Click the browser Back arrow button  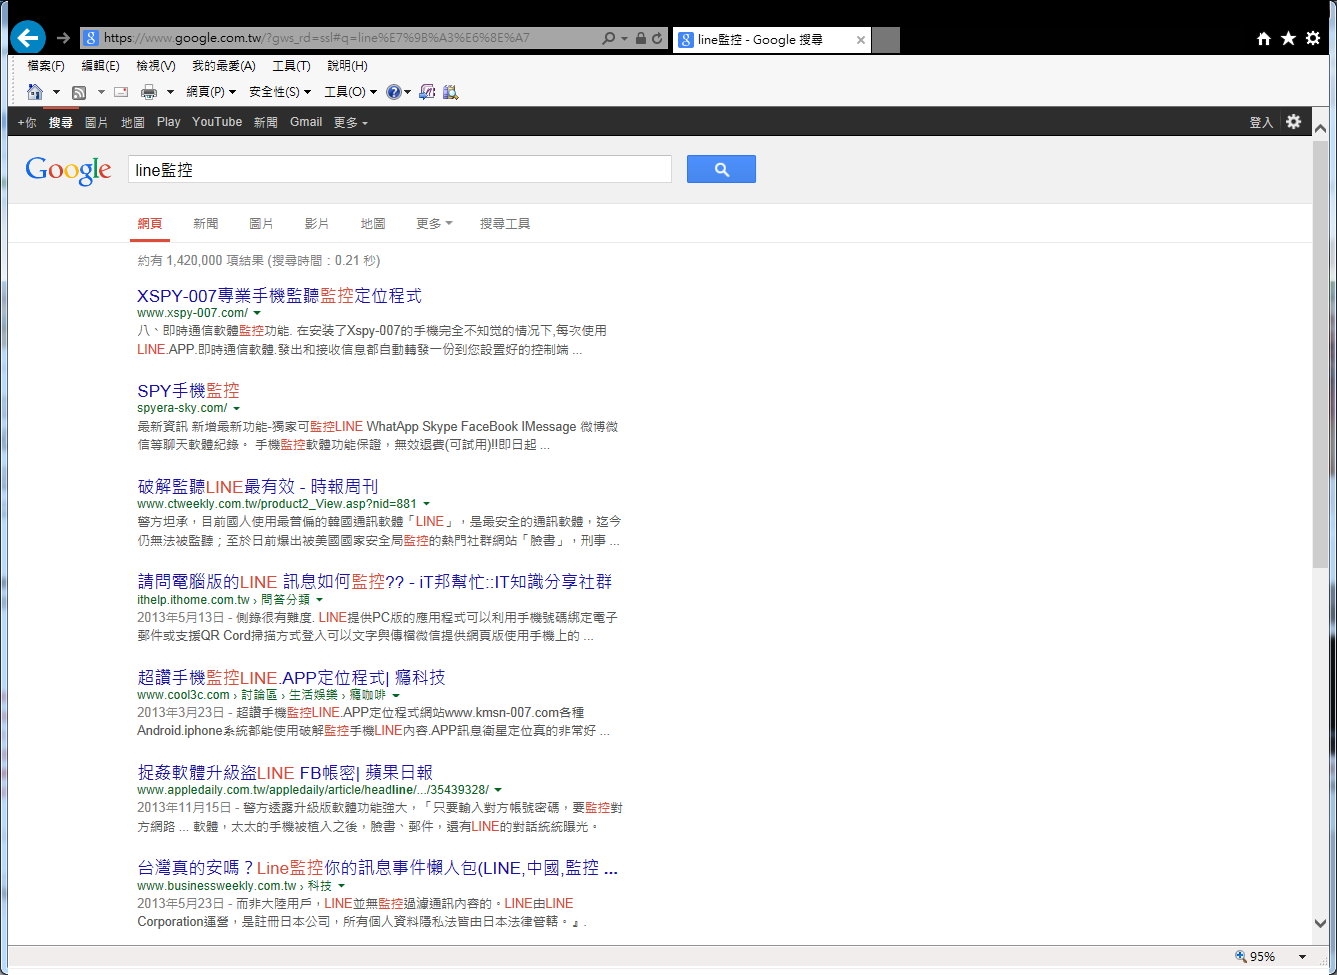tap(28, 38)
